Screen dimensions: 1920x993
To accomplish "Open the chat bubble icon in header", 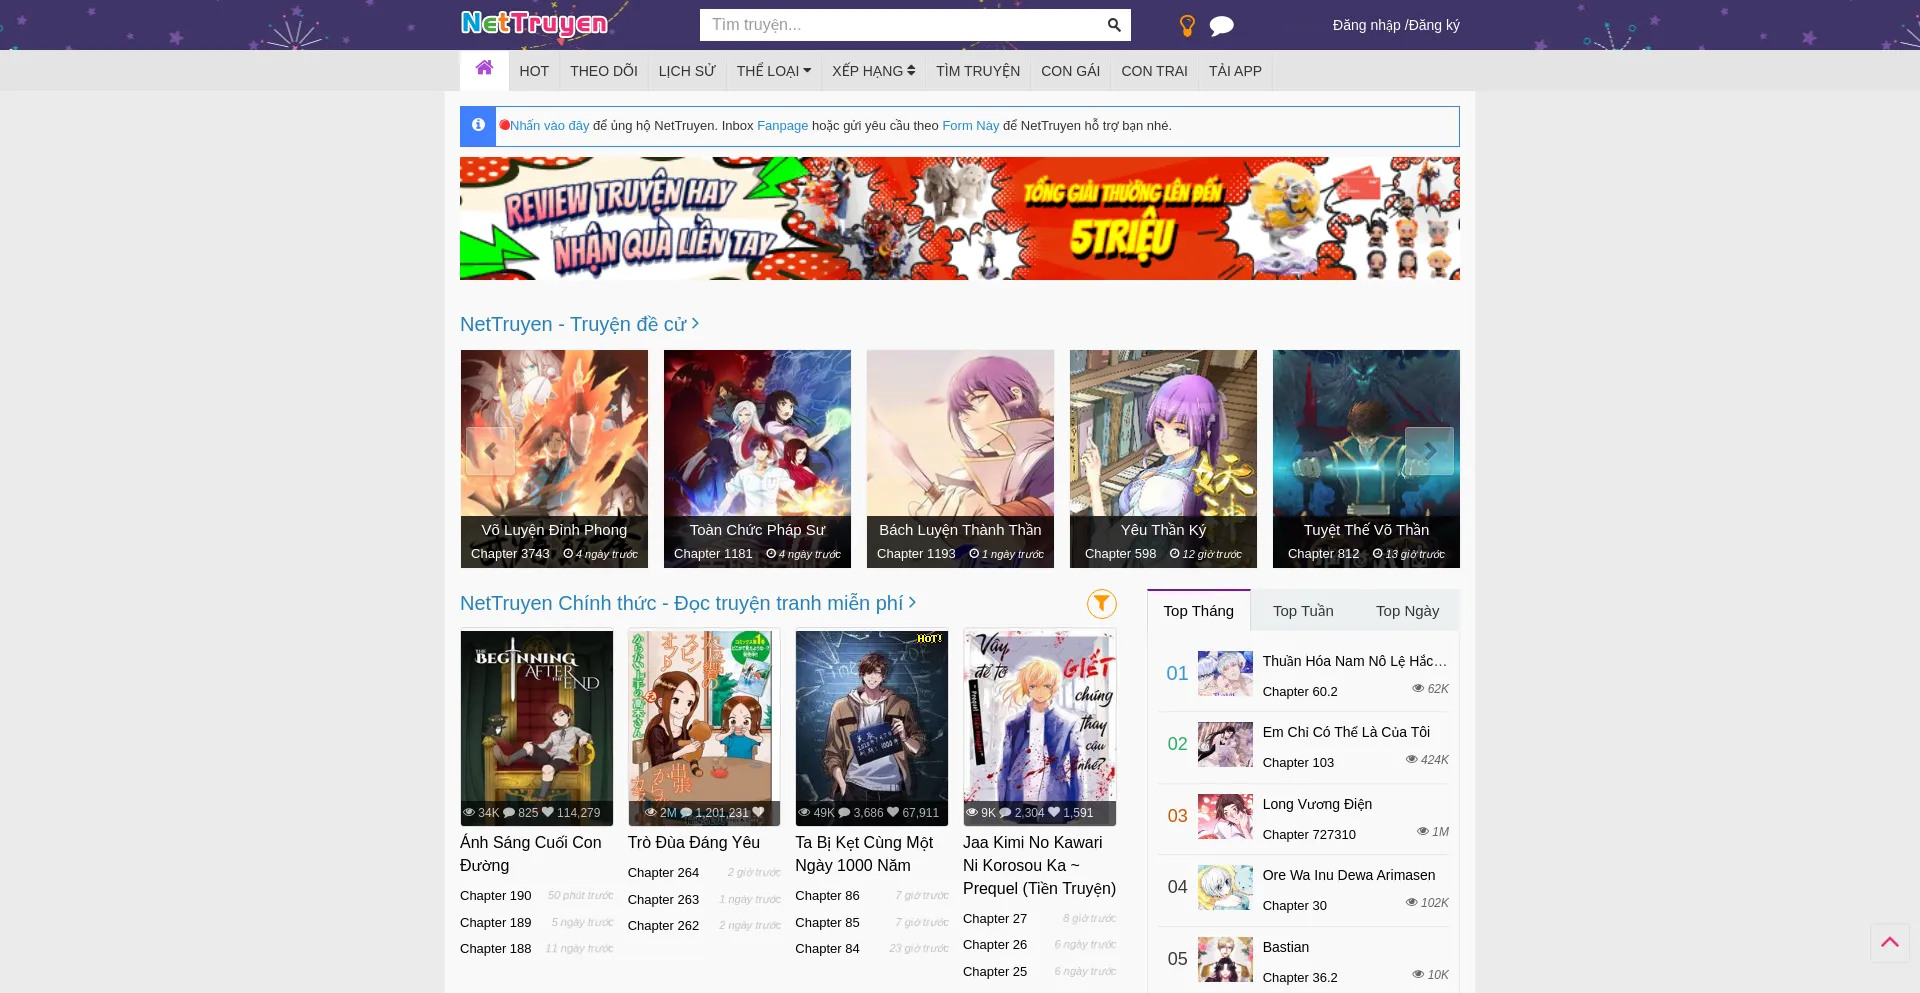I will pos(1221,26).
